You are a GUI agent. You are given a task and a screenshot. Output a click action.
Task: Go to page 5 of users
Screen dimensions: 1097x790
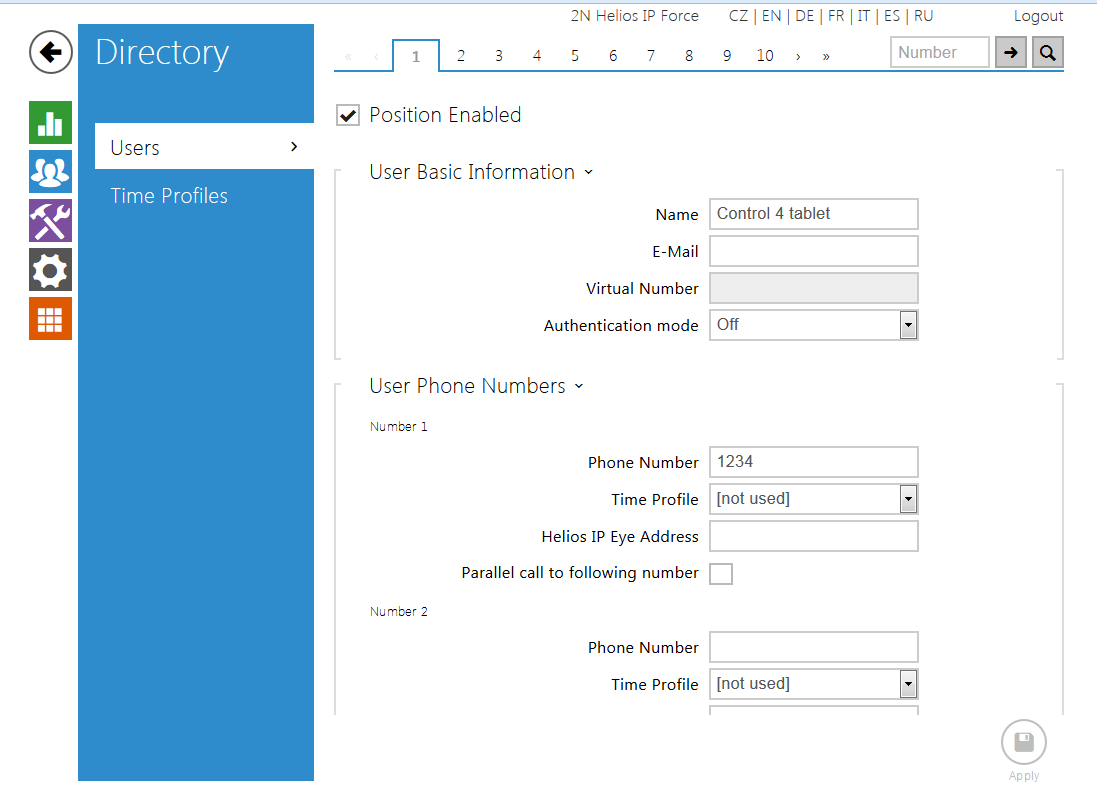575,56
